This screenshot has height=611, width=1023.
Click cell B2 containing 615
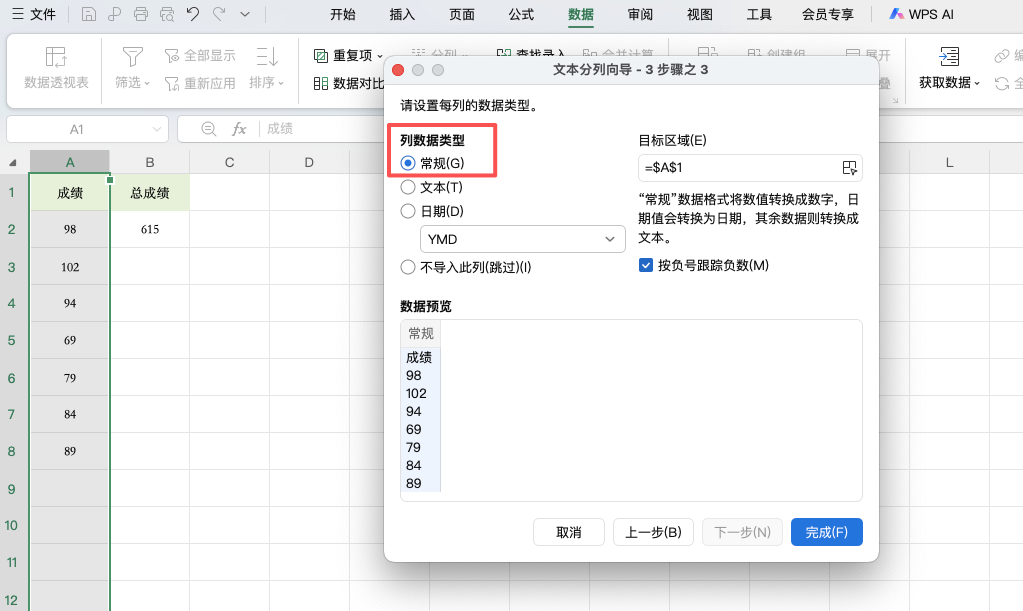point(149,230)
